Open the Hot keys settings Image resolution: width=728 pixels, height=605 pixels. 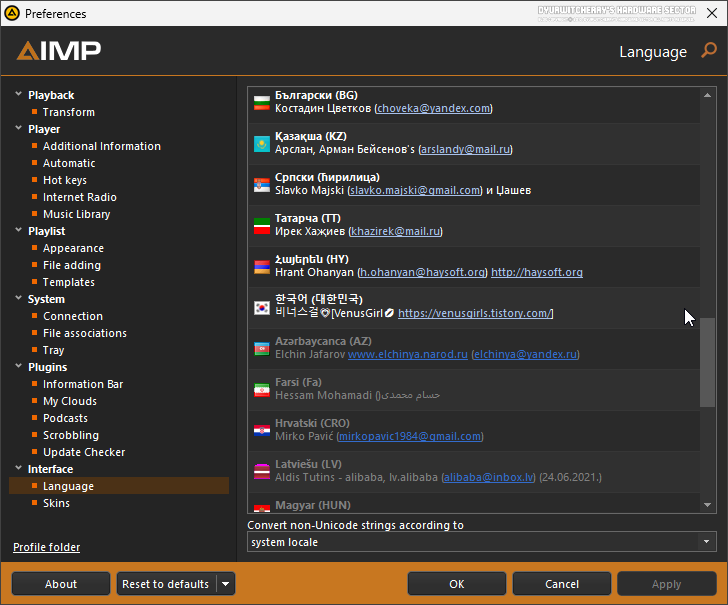(65, 180)
